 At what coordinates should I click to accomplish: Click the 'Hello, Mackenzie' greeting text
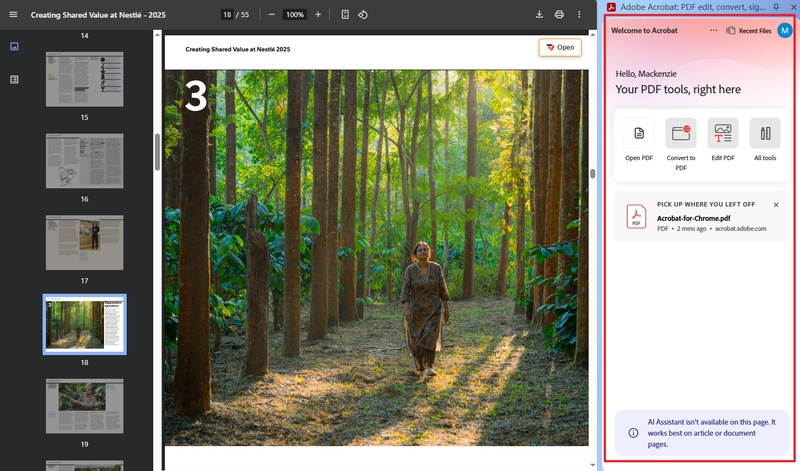coord(646,73)
